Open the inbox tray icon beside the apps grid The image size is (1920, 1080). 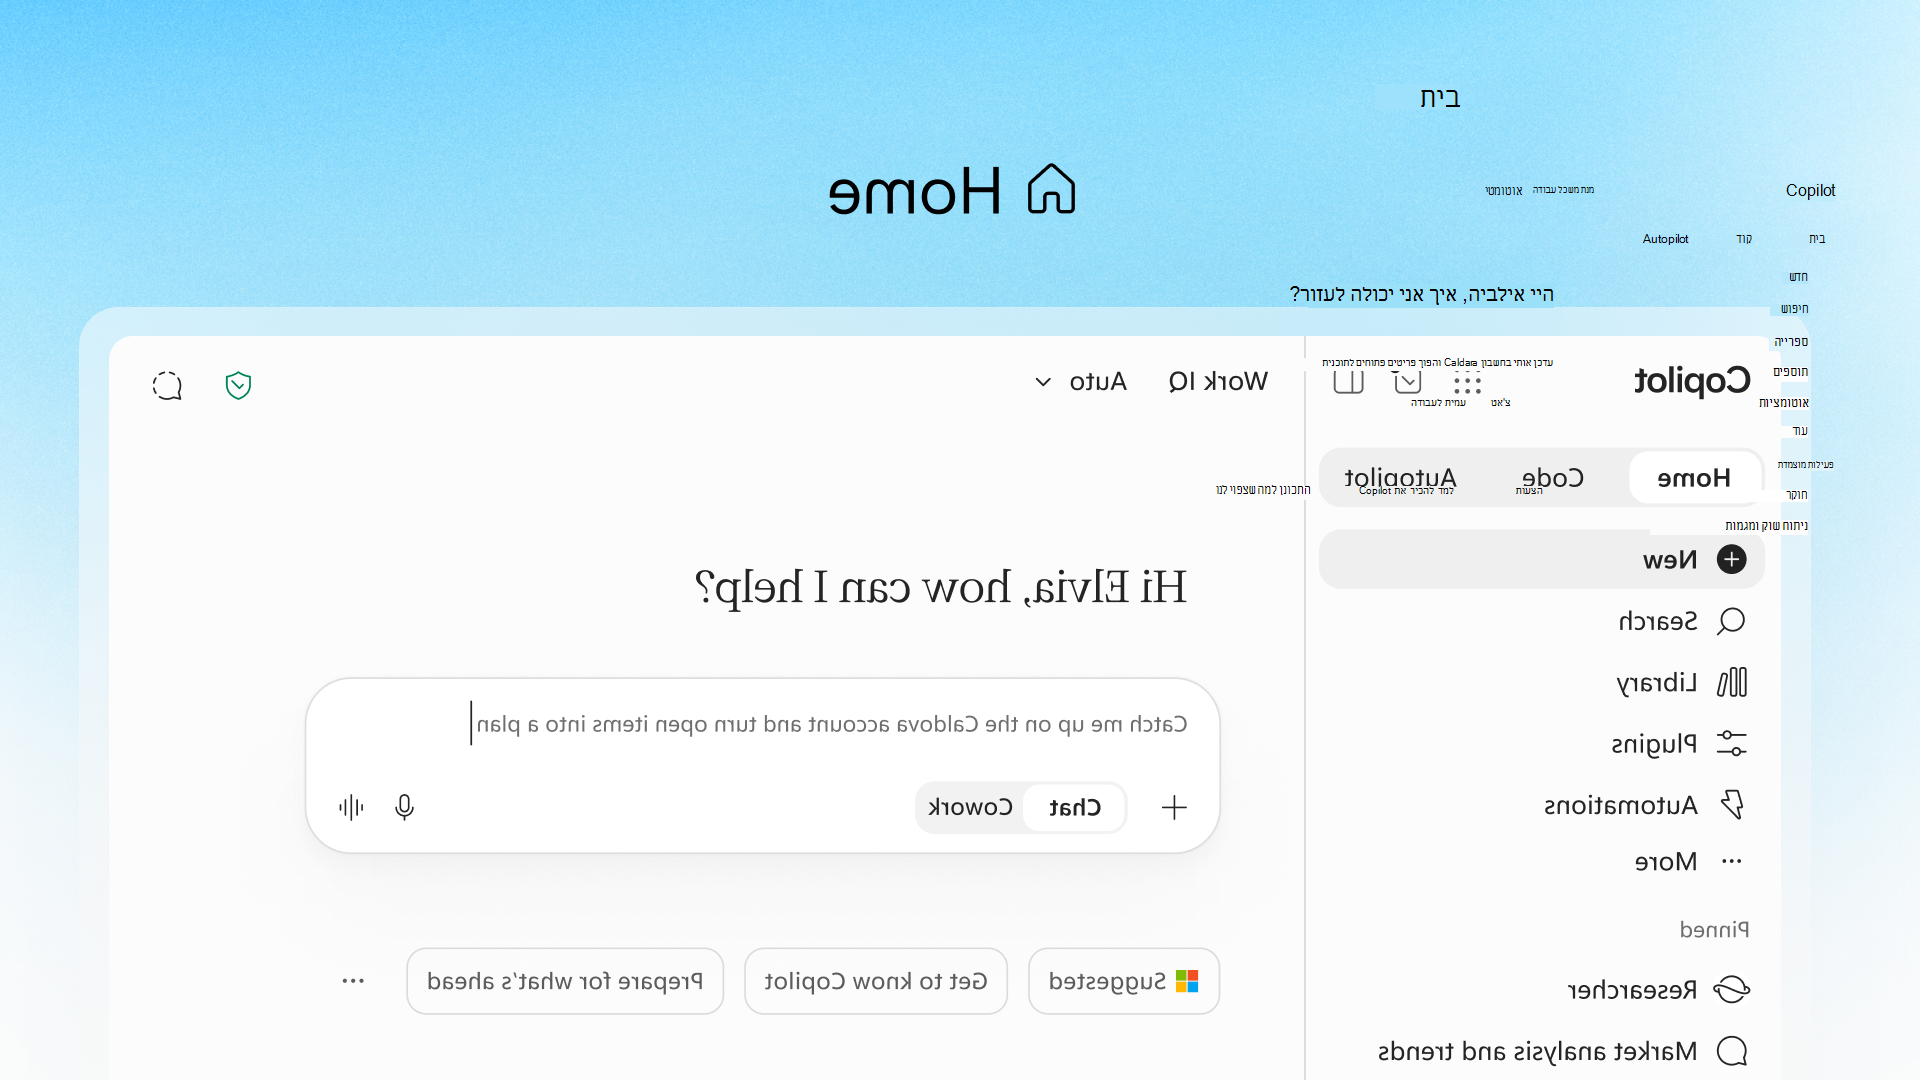pos(1407,382)
